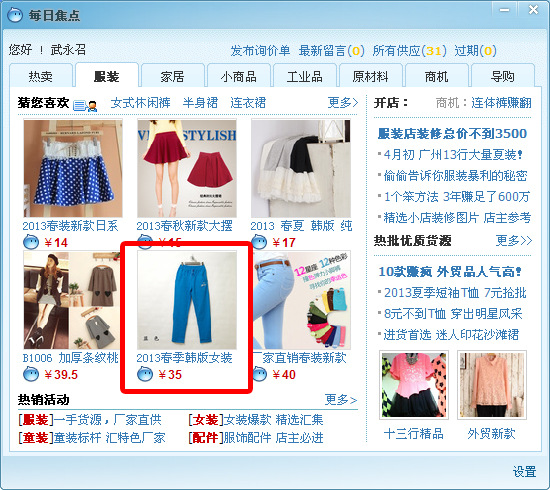Open the 工业品 tab
The height and width of the screenshot is (490, 550).
tap(304, 76)
